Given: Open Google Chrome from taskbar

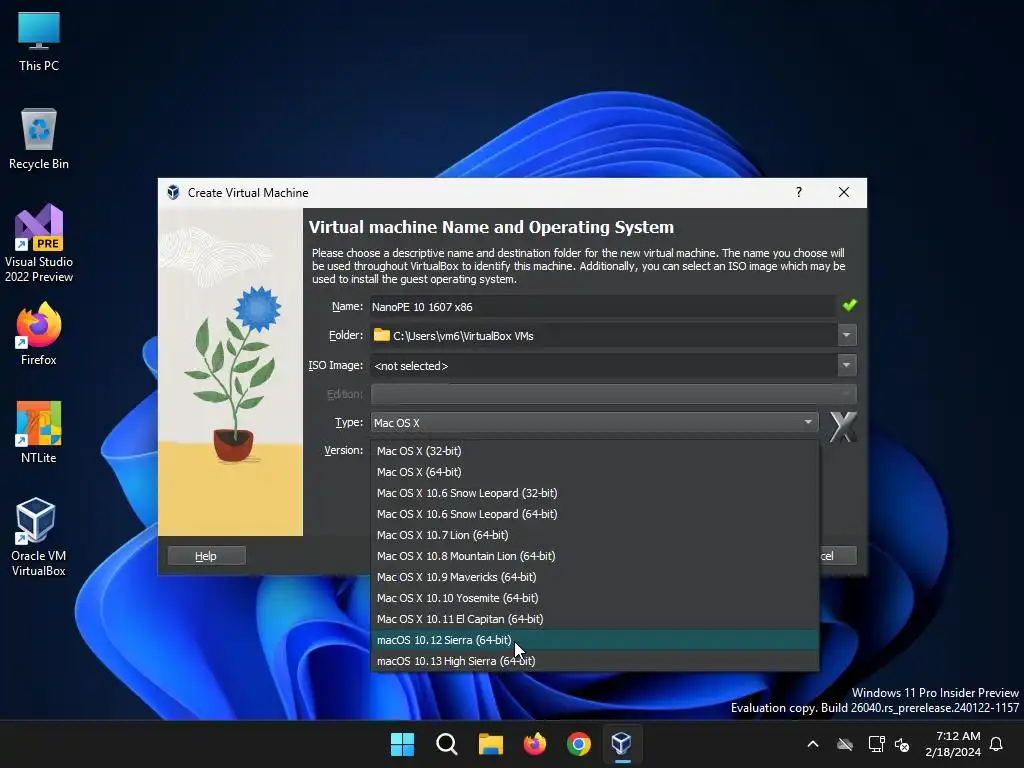Looking at the screenshot, I should point(579,744).
